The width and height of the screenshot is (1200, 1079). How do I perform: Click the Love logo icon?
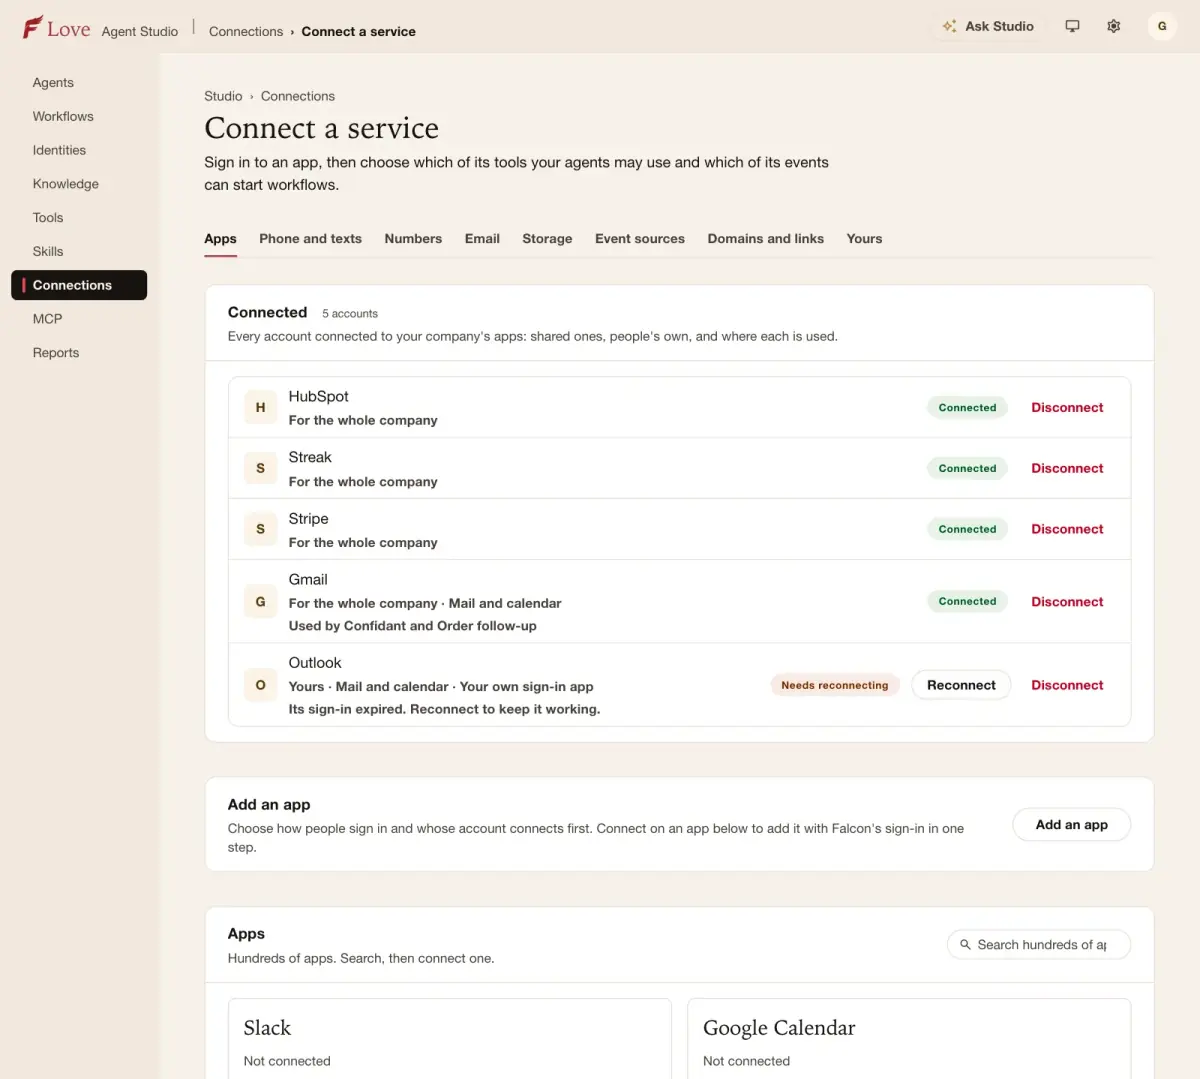point(33,27)
